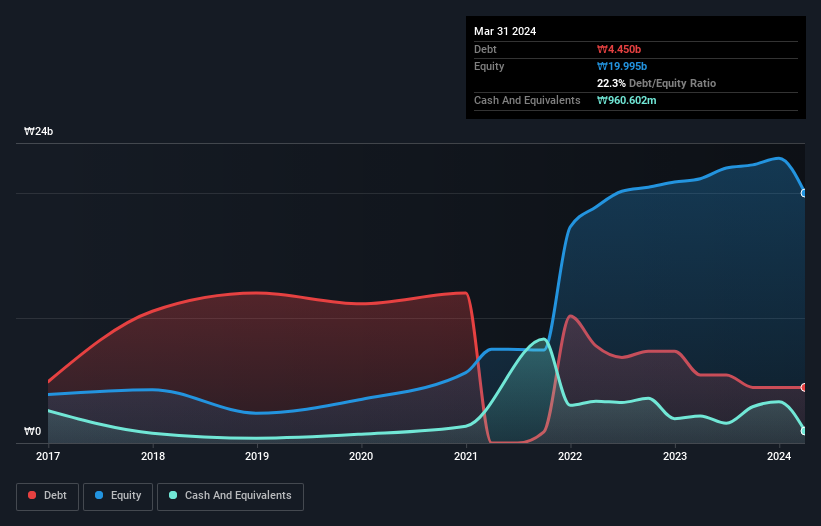Click the 2018 x-axis label
821x526 pixels.
[x=153, y=456]
